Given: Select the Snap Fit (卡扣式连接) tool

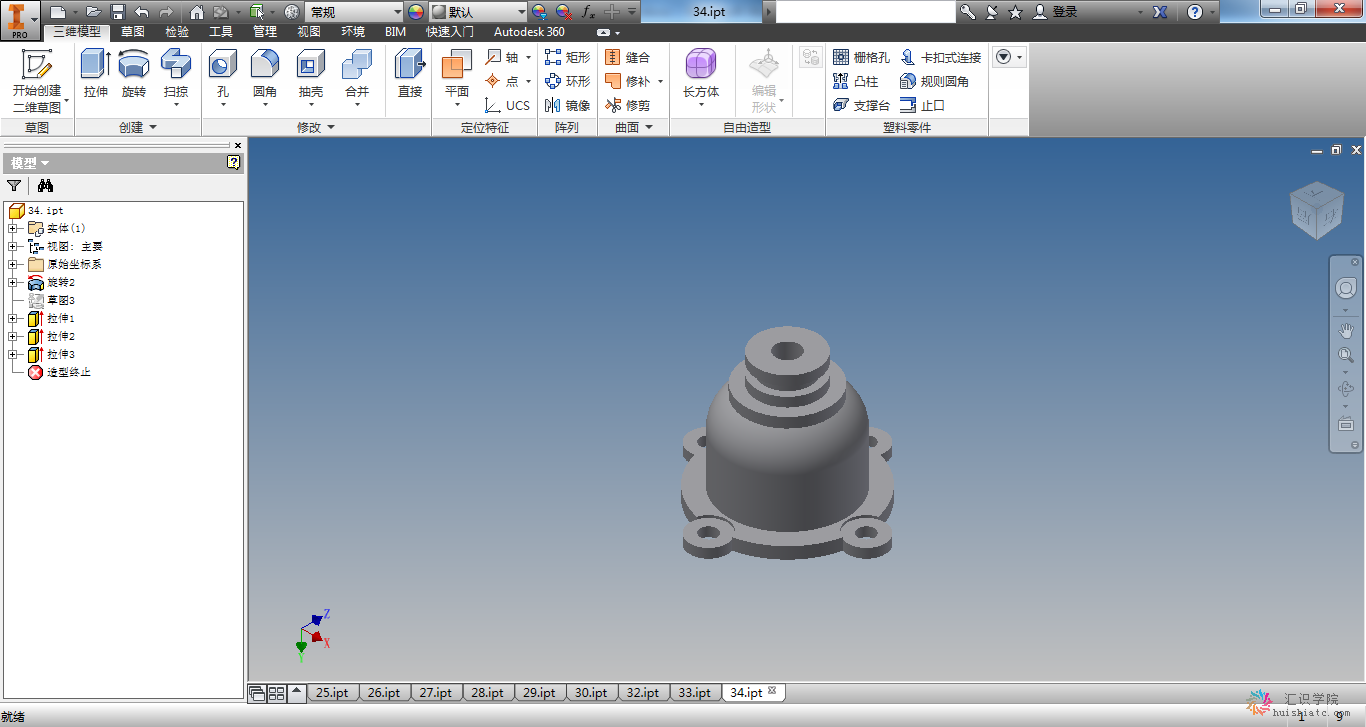Looking at the screenshot, I should point(941,57).
